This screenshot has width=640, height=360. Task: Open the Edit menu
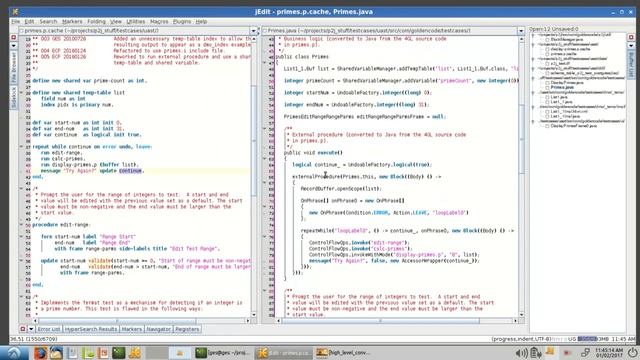click(29, 21)
